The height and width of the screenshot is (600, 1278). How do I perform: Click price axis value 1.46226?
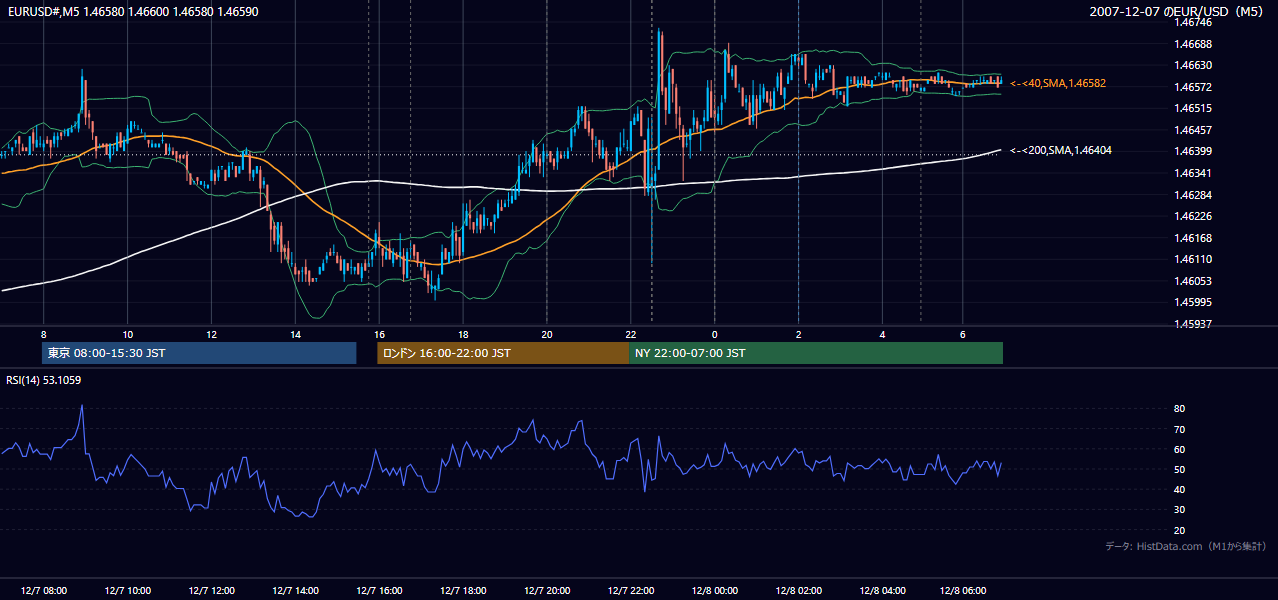point(1192,216)
